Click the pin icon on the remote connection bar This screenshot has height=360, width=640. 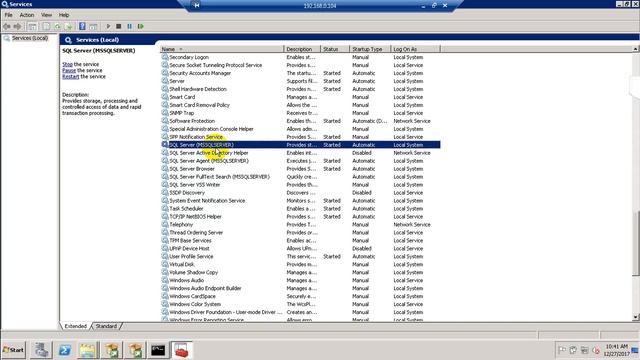coord(196,5)
